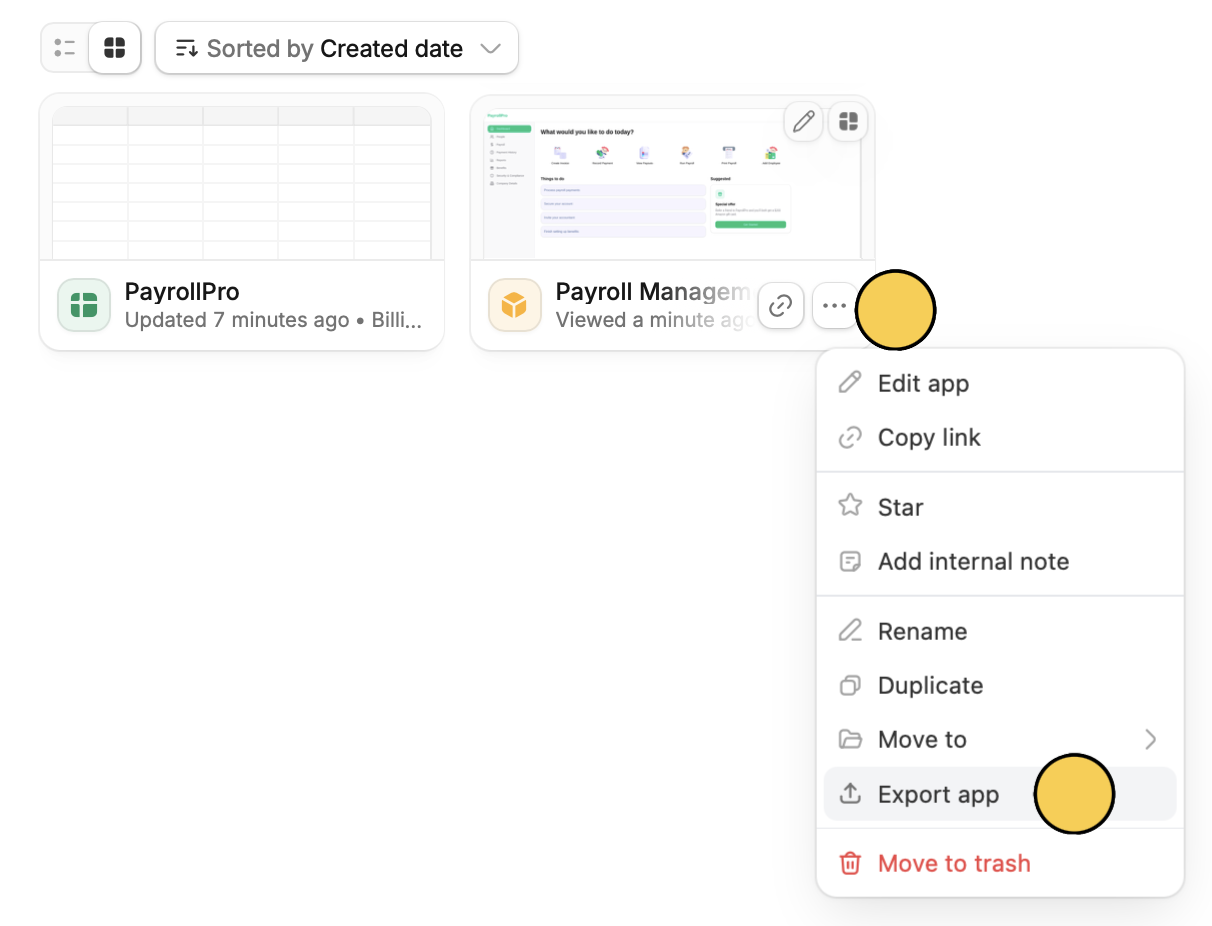The image size is (1212, 926).
Task: Expand Move to submenu chevron arrow
Action: click(1151, 739)
